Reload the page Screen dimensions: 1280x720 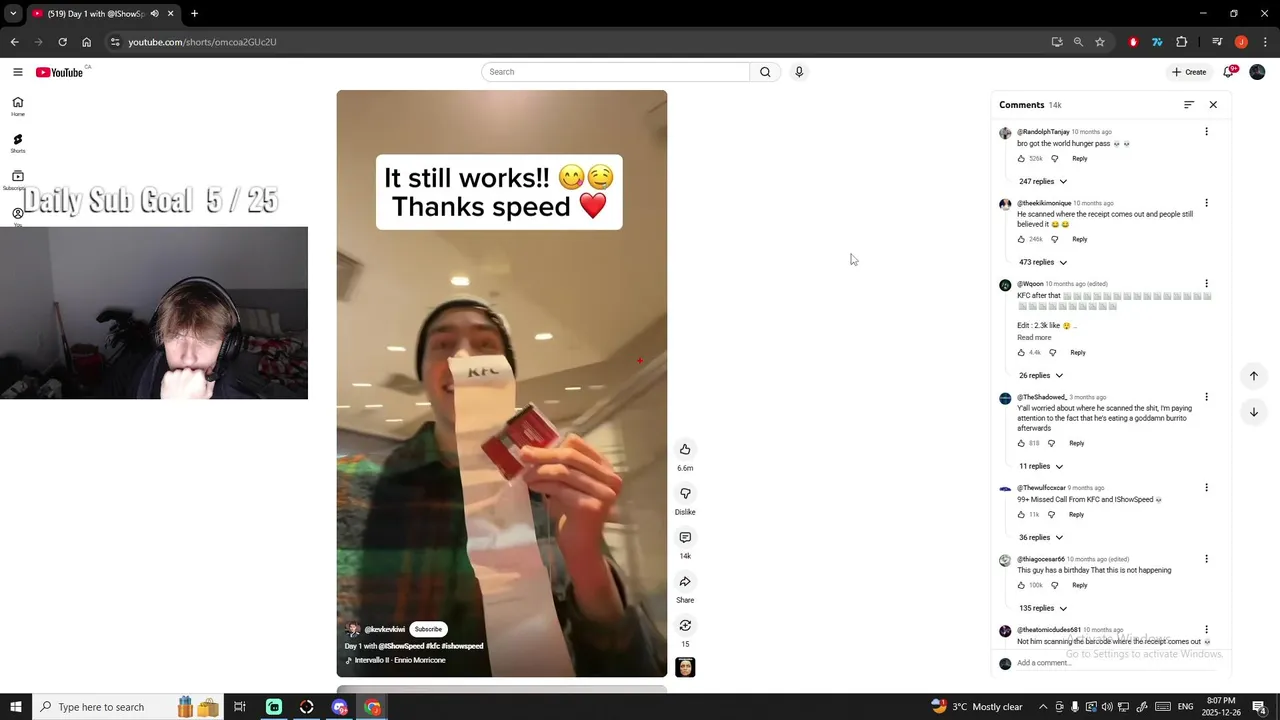coord(62,42)
